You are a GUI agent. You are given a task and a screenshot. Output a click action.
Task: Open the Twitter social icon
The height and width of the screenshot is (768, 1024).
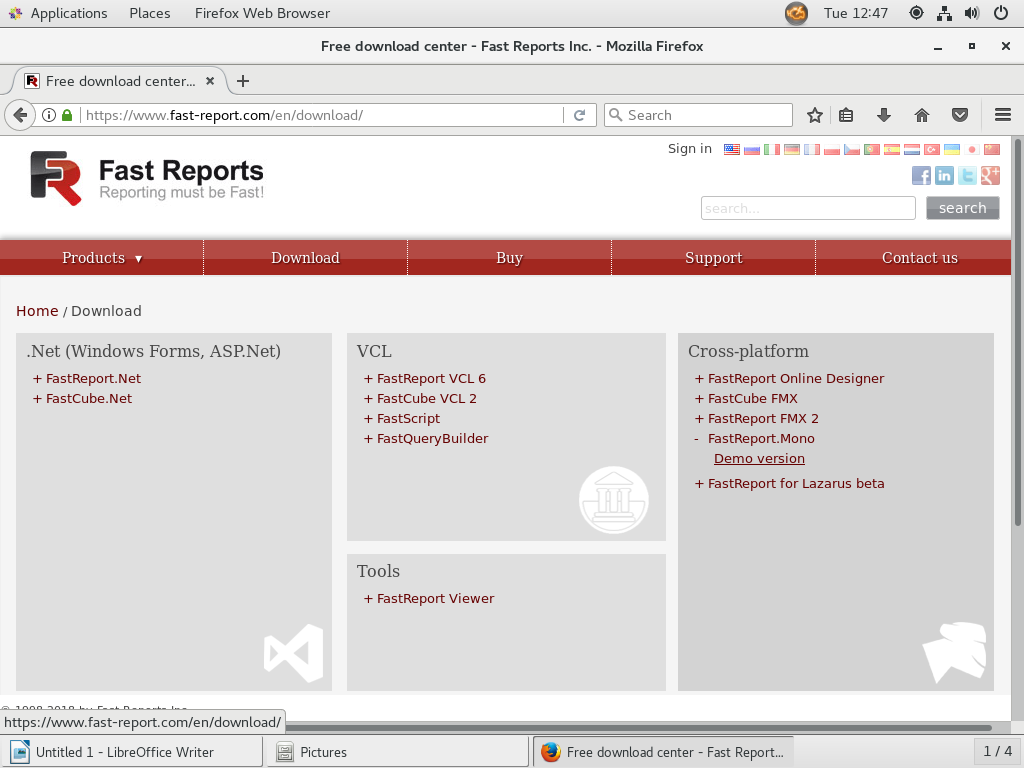pos(967,175)
